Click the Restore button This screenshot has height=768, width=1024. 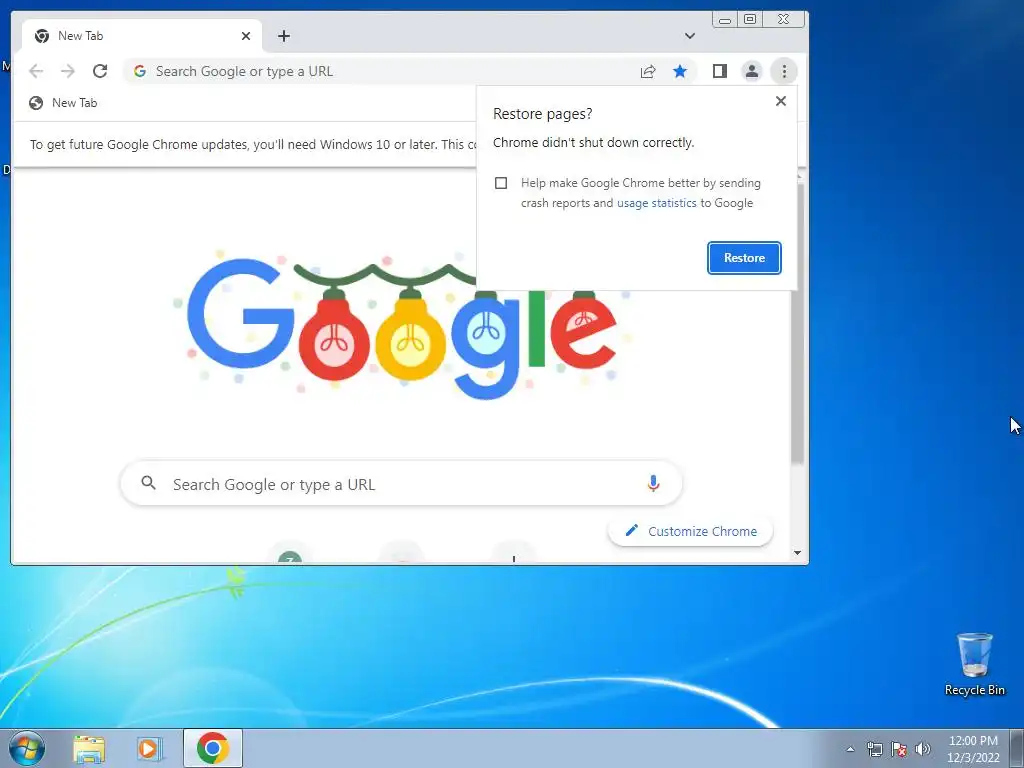click(744, 258)
